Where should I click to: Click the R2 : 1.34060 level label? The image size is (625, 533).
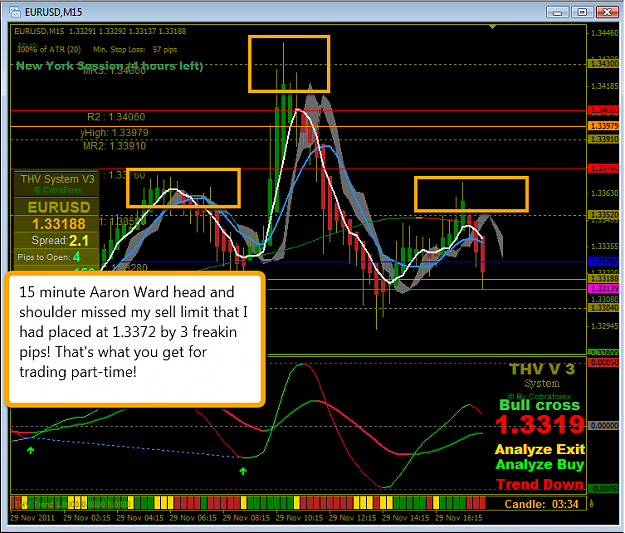(x=116, y=117)
